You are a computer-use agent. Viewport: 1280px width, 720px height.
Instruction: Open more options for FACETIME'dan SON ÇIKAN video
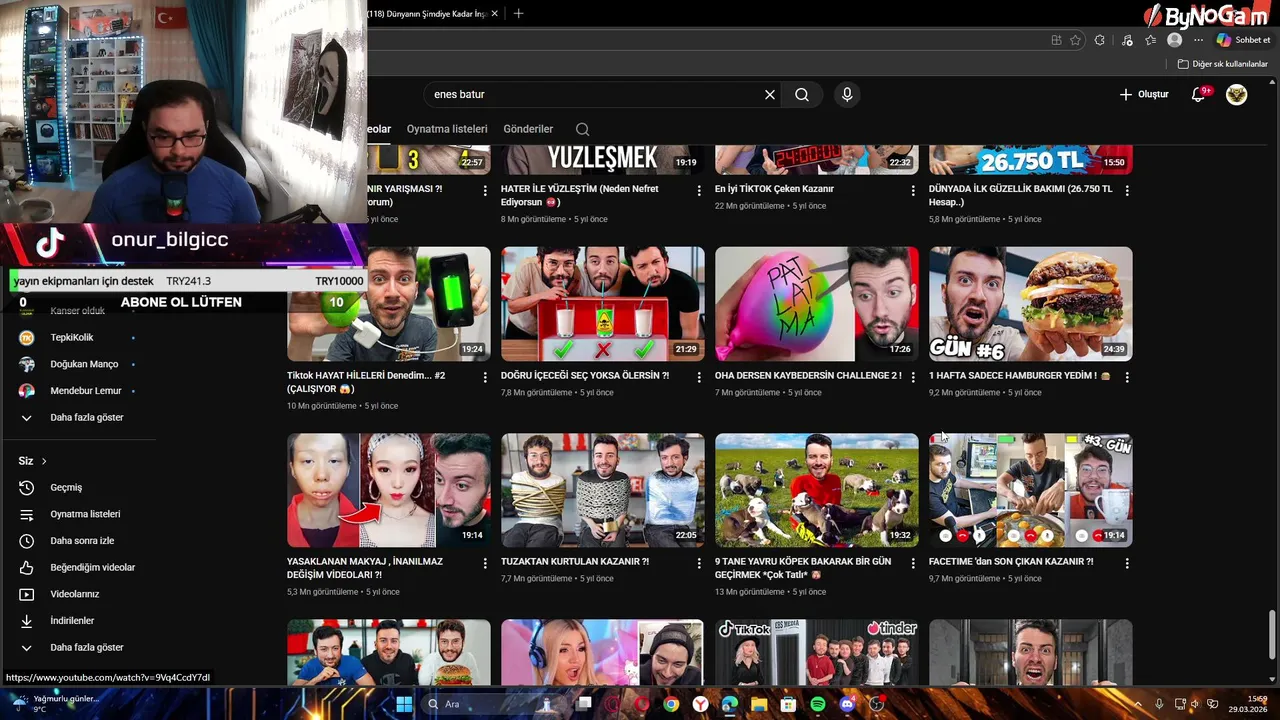tap(1127, 563)
